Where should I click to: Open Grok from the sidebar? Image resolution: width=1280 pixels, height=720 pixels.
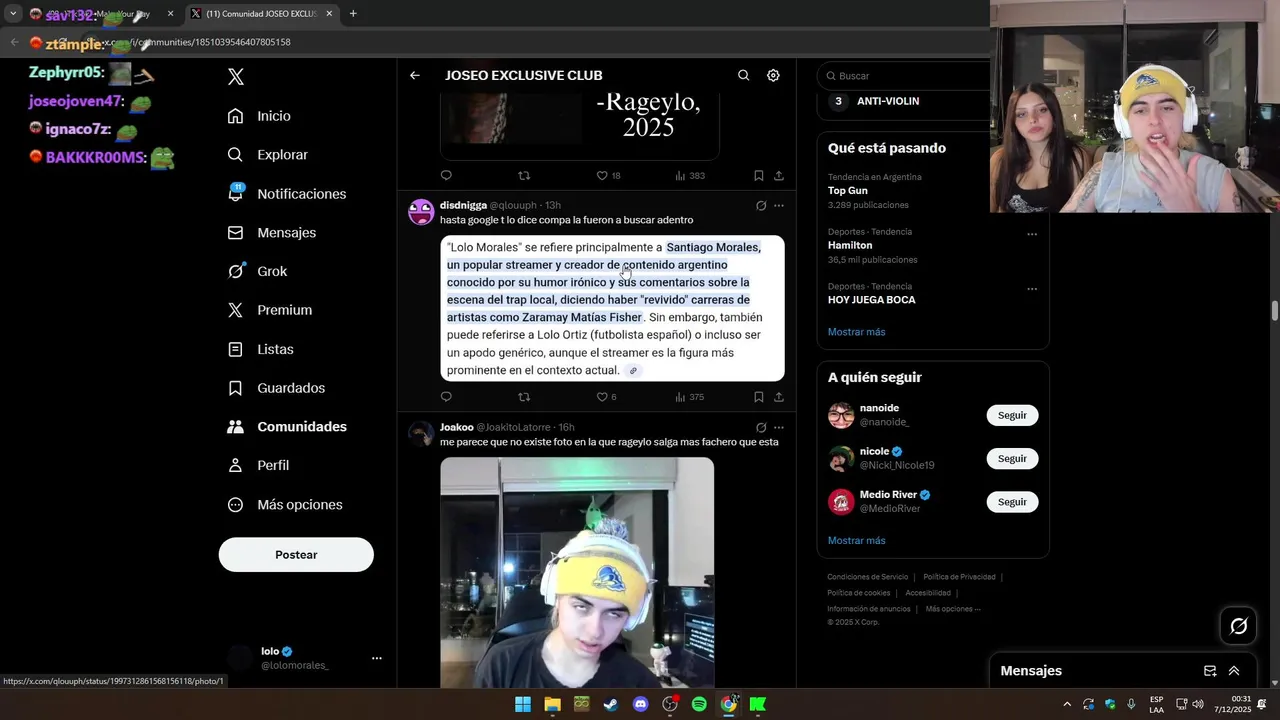click(257, 271)
